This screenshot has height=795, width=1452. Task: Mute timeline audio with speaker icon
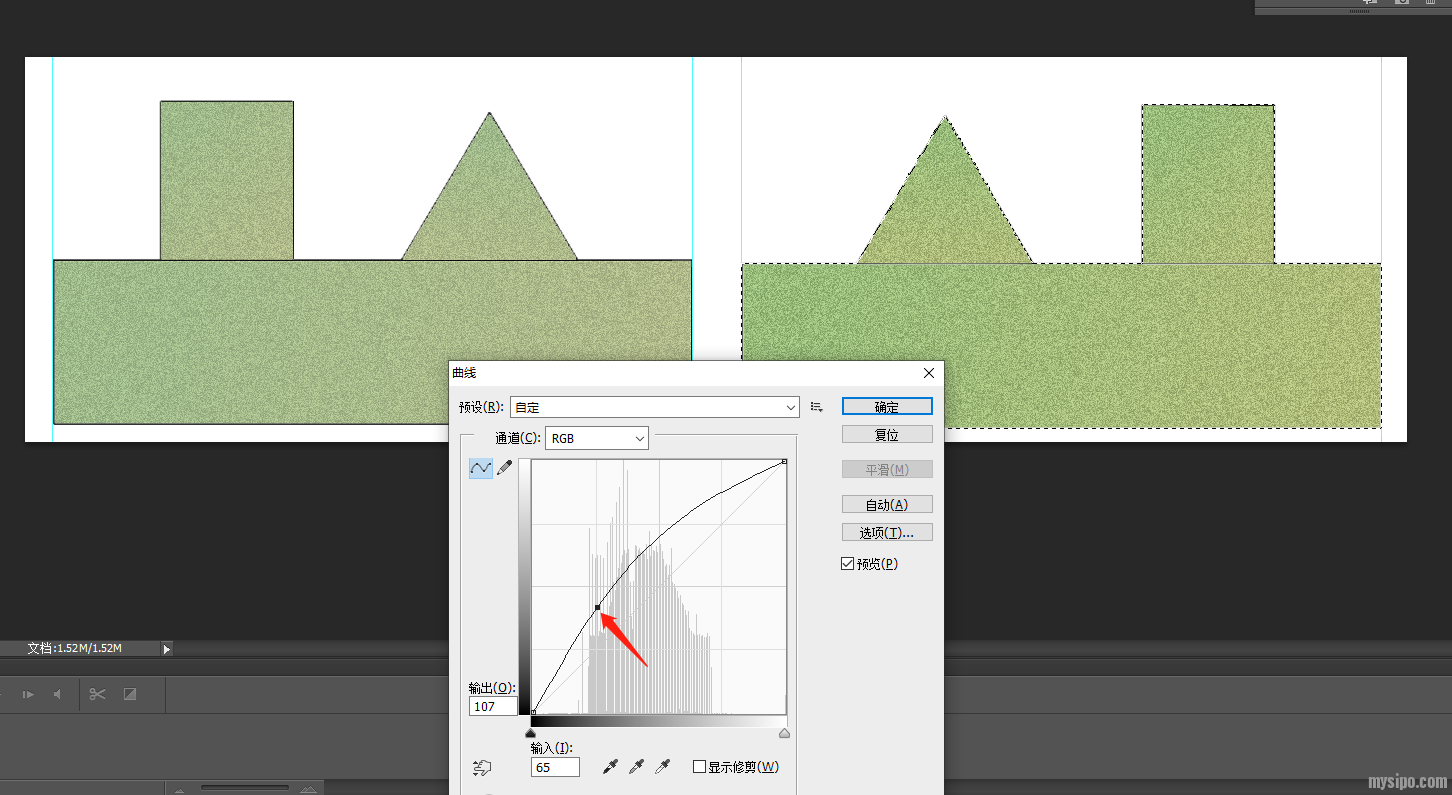(x=58, y=694)
